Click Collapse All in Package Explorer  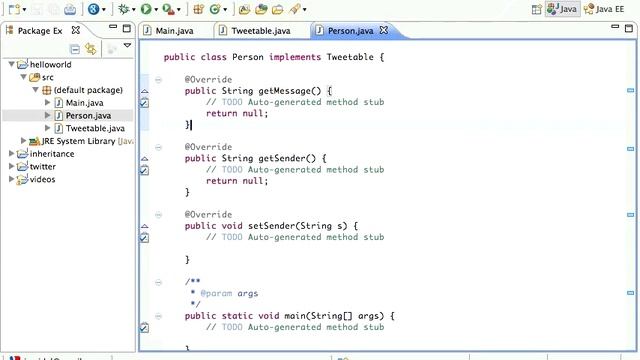(x=75, y=49)
